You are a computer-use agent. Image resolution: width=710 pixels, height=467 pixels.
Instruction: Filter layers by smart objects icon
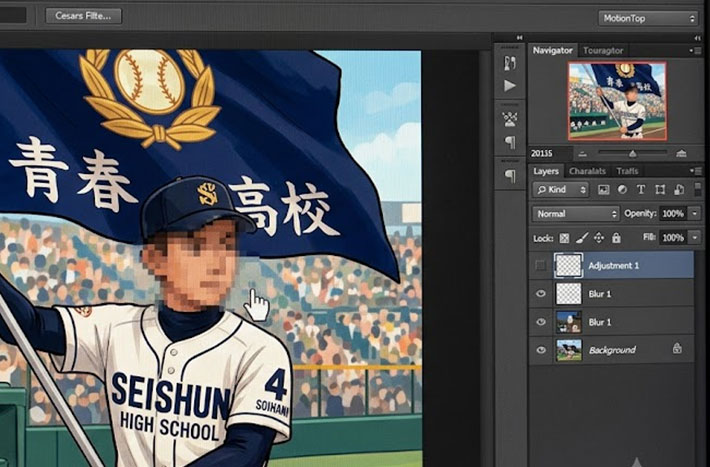click(679, 190)
